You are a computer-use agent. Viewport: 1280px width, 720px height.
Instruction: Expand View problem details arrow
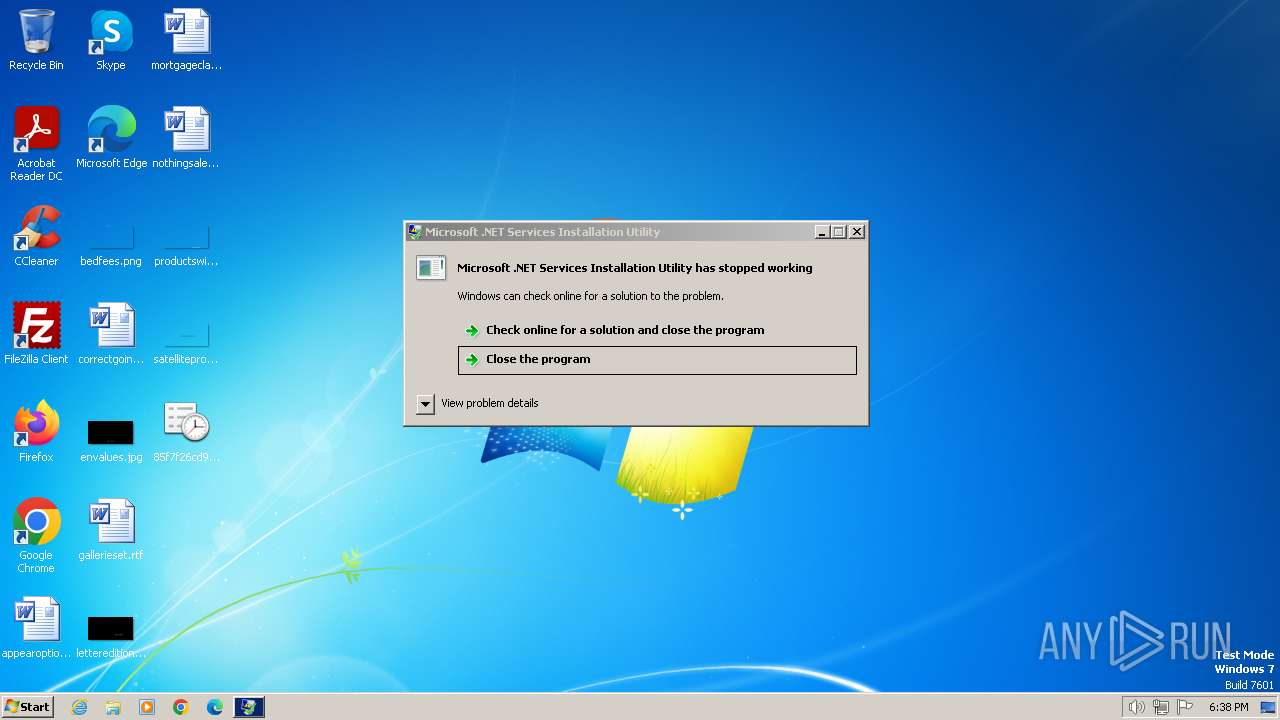click(425, 403)
